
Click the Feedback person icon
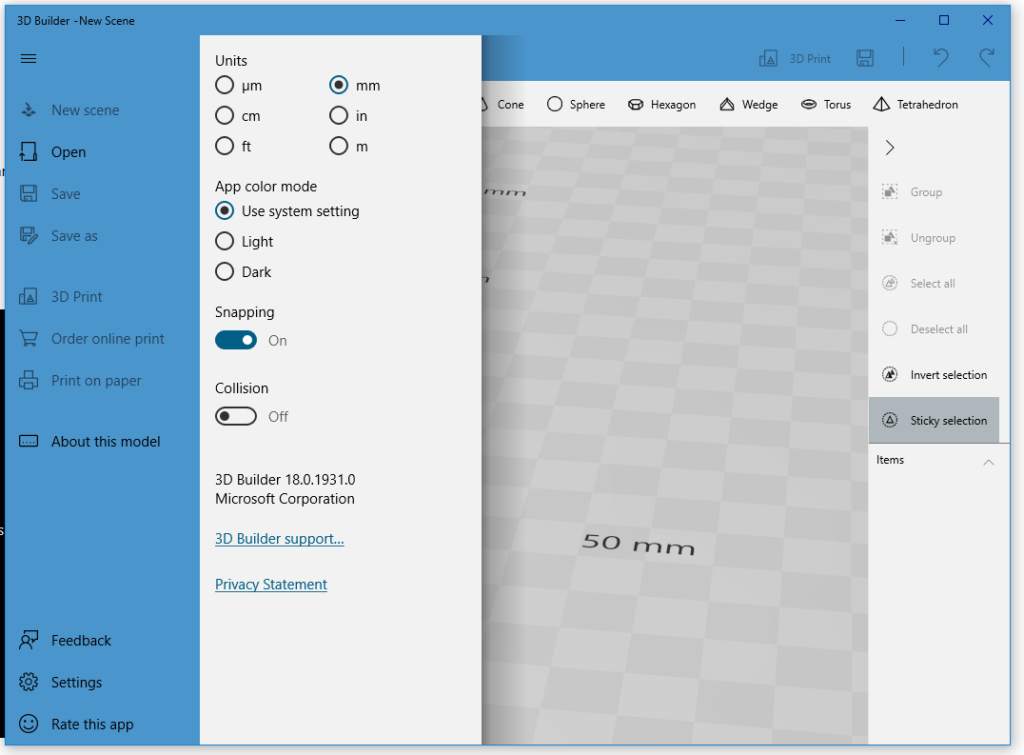point(28,640)
